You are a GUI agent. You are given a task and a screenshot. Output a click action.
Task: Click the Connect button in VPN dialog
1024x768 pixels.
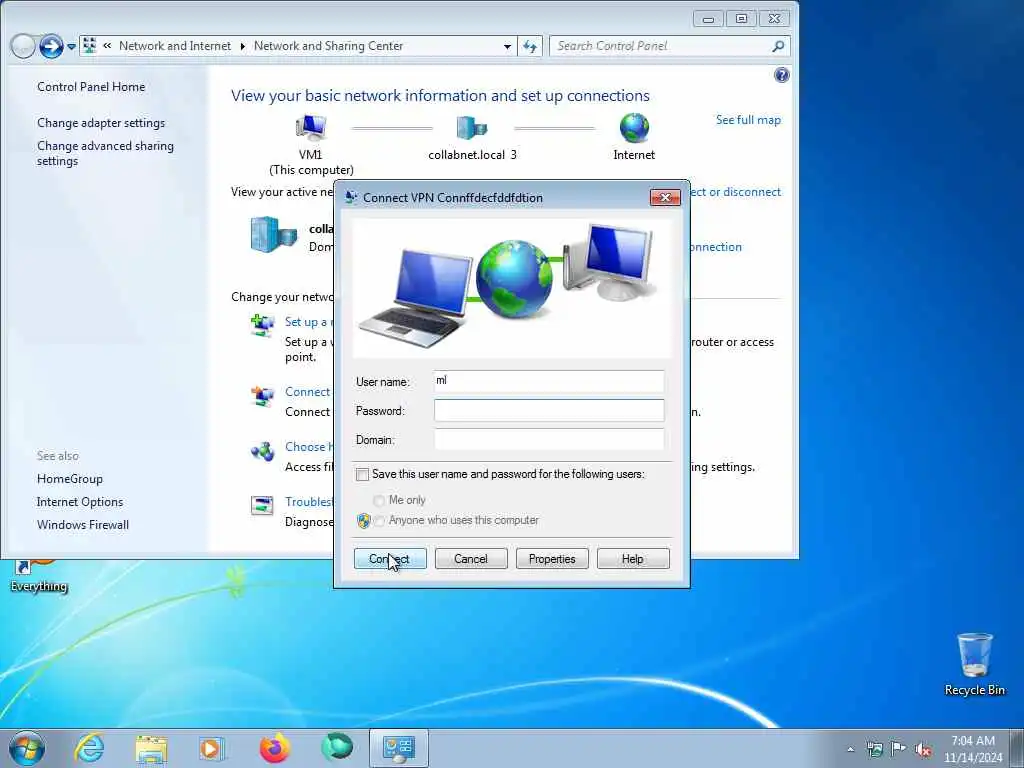click(x=390, y=558)
